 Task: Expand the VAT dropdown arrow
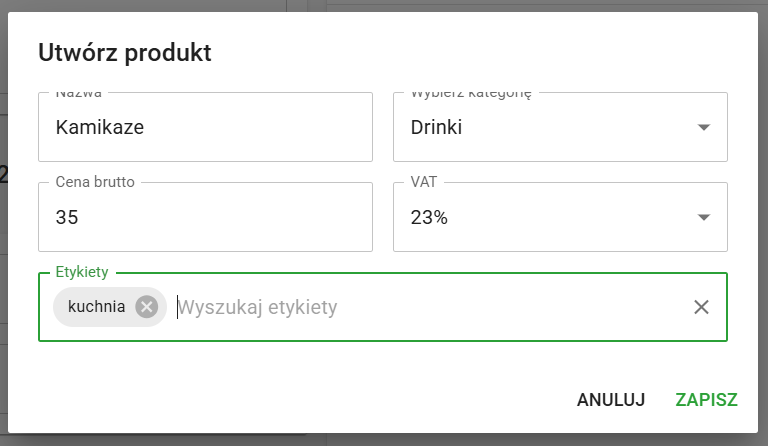click(x=703, y=217)
